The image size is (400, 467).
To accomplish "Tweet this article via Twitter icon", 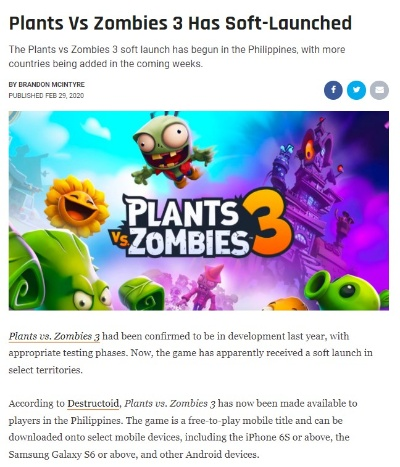I will point(356,90).
